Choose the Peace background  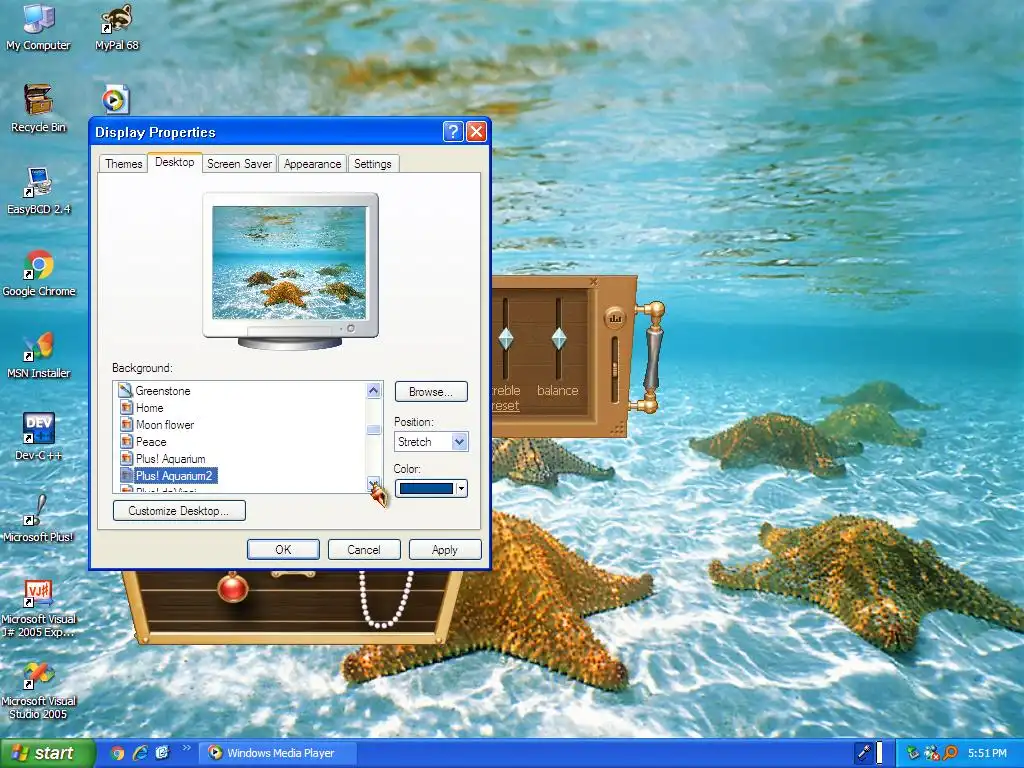coord(151,441)
